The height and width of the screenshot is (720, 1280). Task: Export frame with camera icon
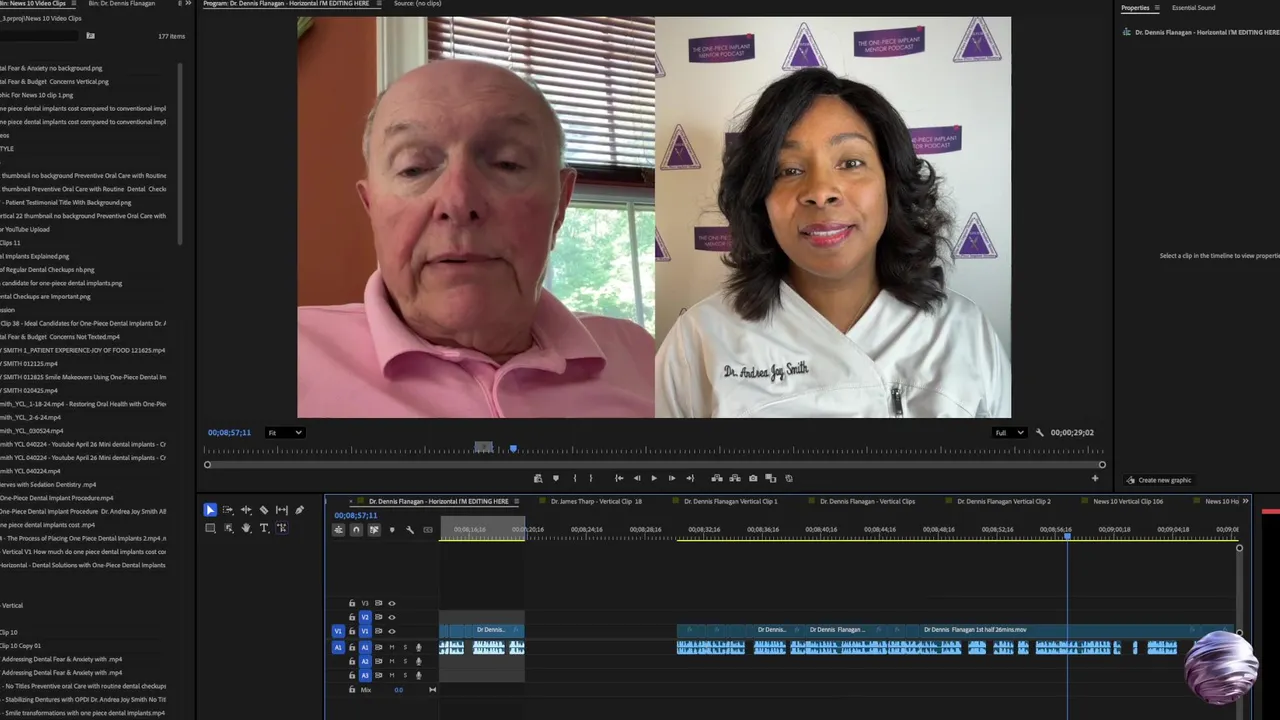(753, 478)
